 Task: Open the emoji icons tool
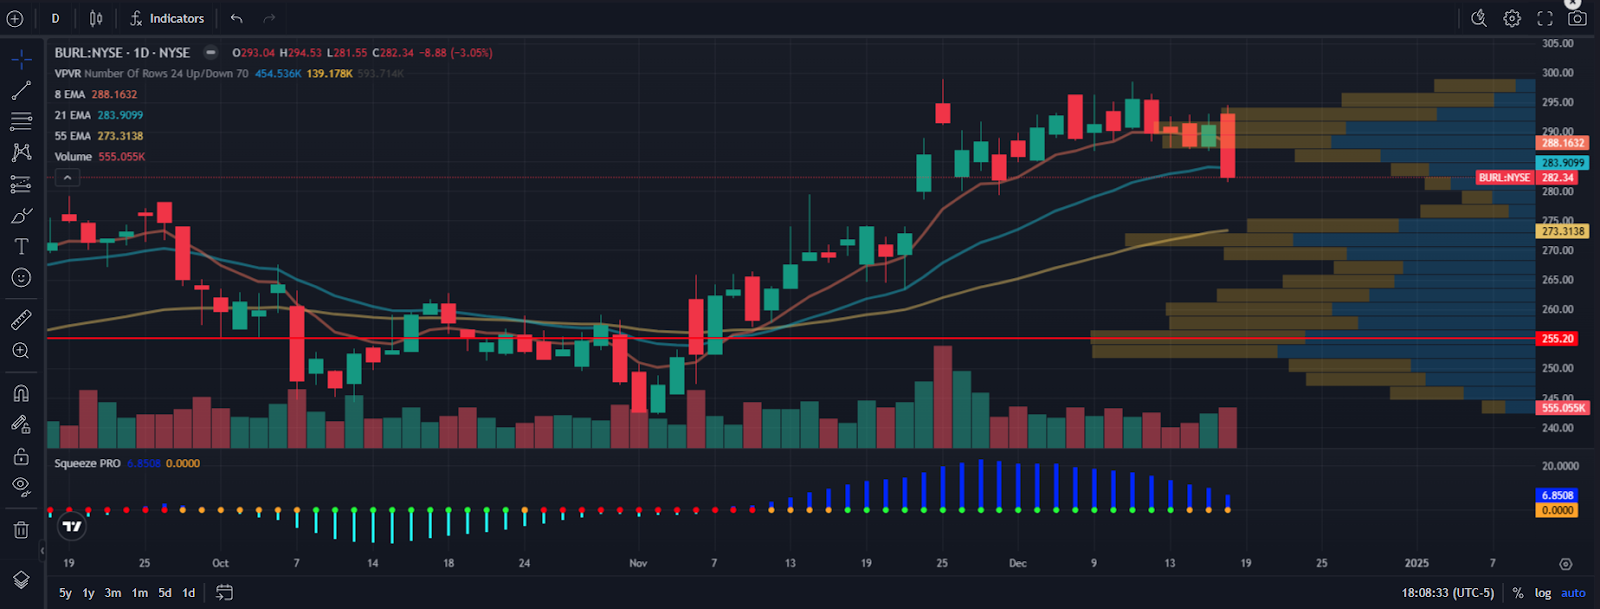(21, 277)
